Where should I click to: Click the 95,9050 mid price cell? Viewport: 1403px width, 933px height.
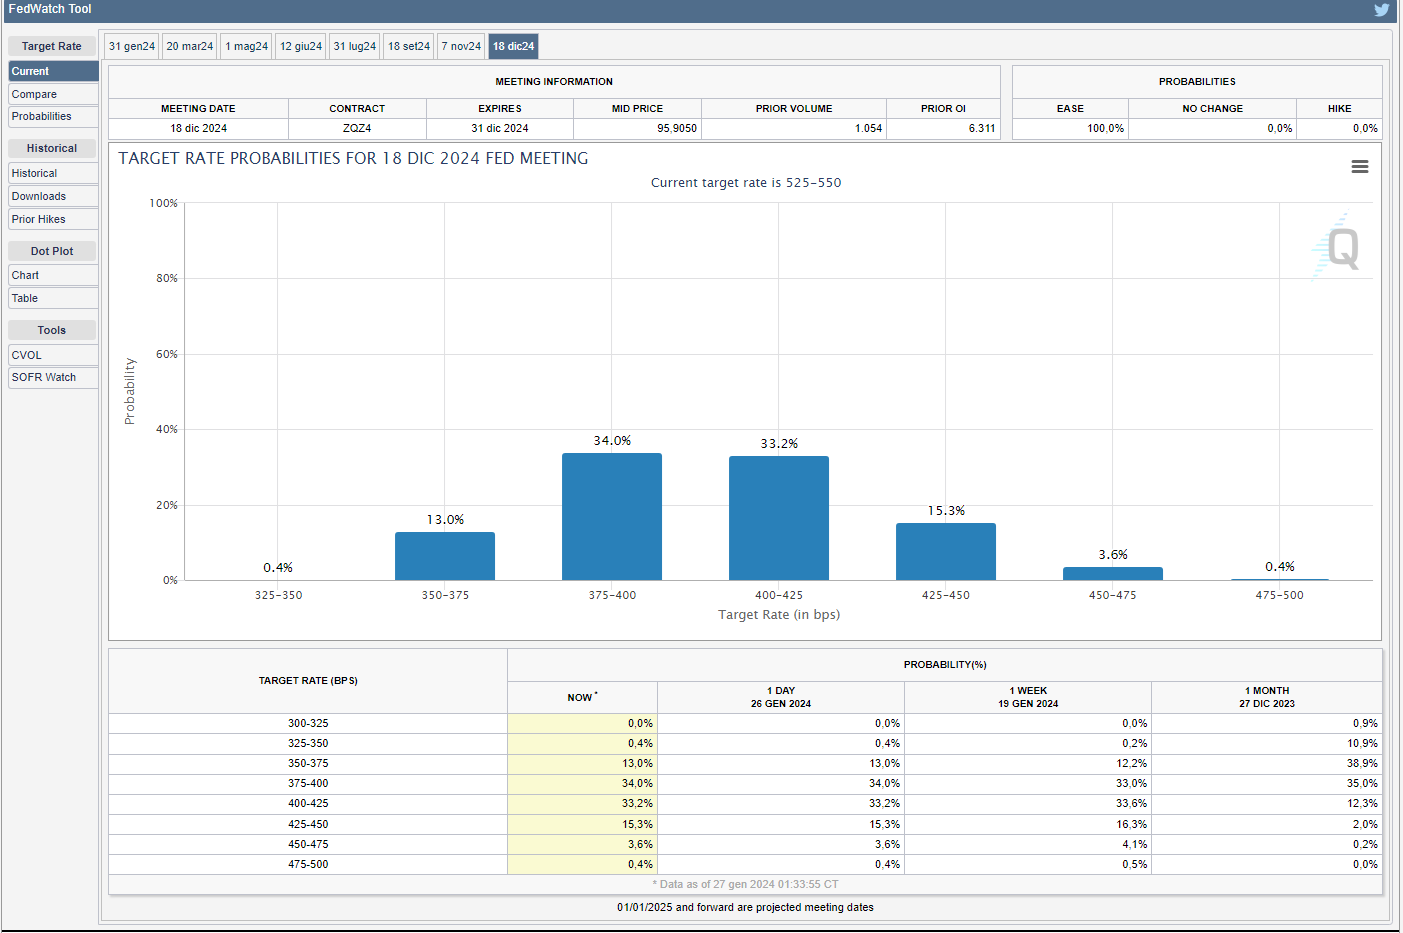tap(637, 128)
